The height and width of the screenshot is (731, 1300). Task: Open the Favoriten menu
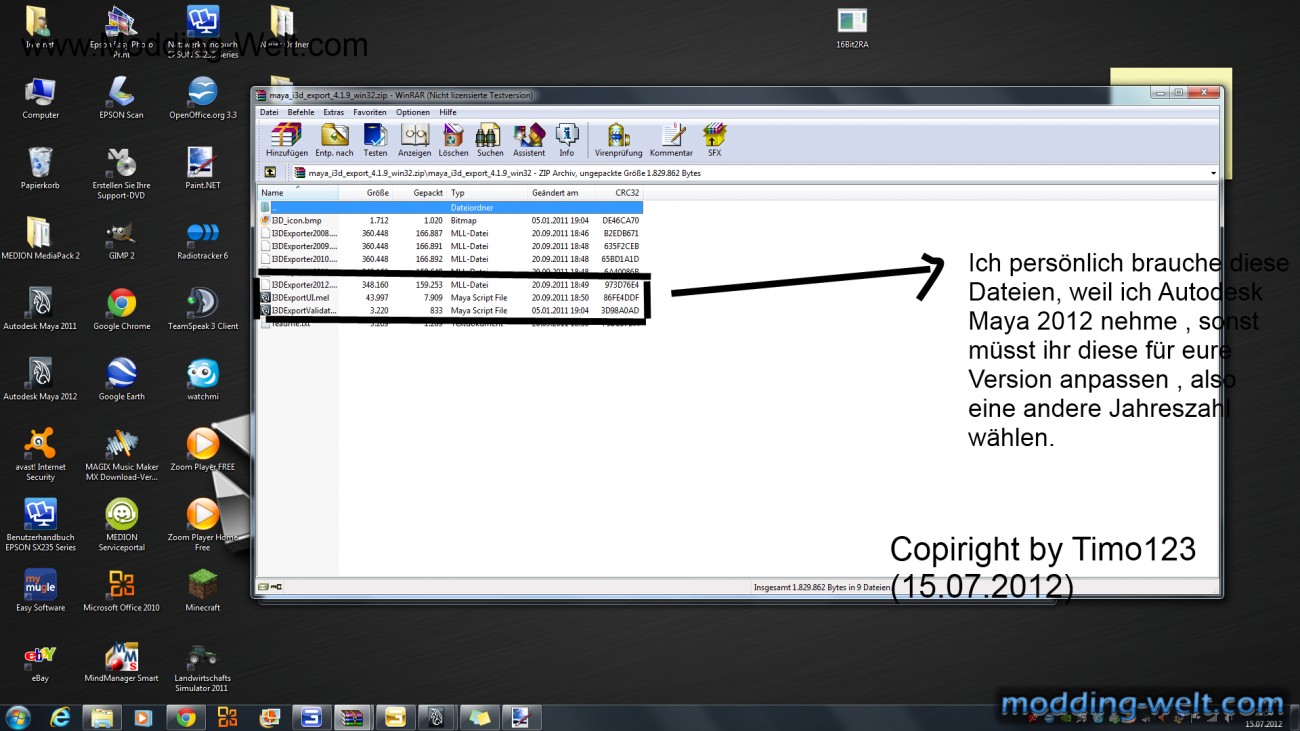(370, 112)
